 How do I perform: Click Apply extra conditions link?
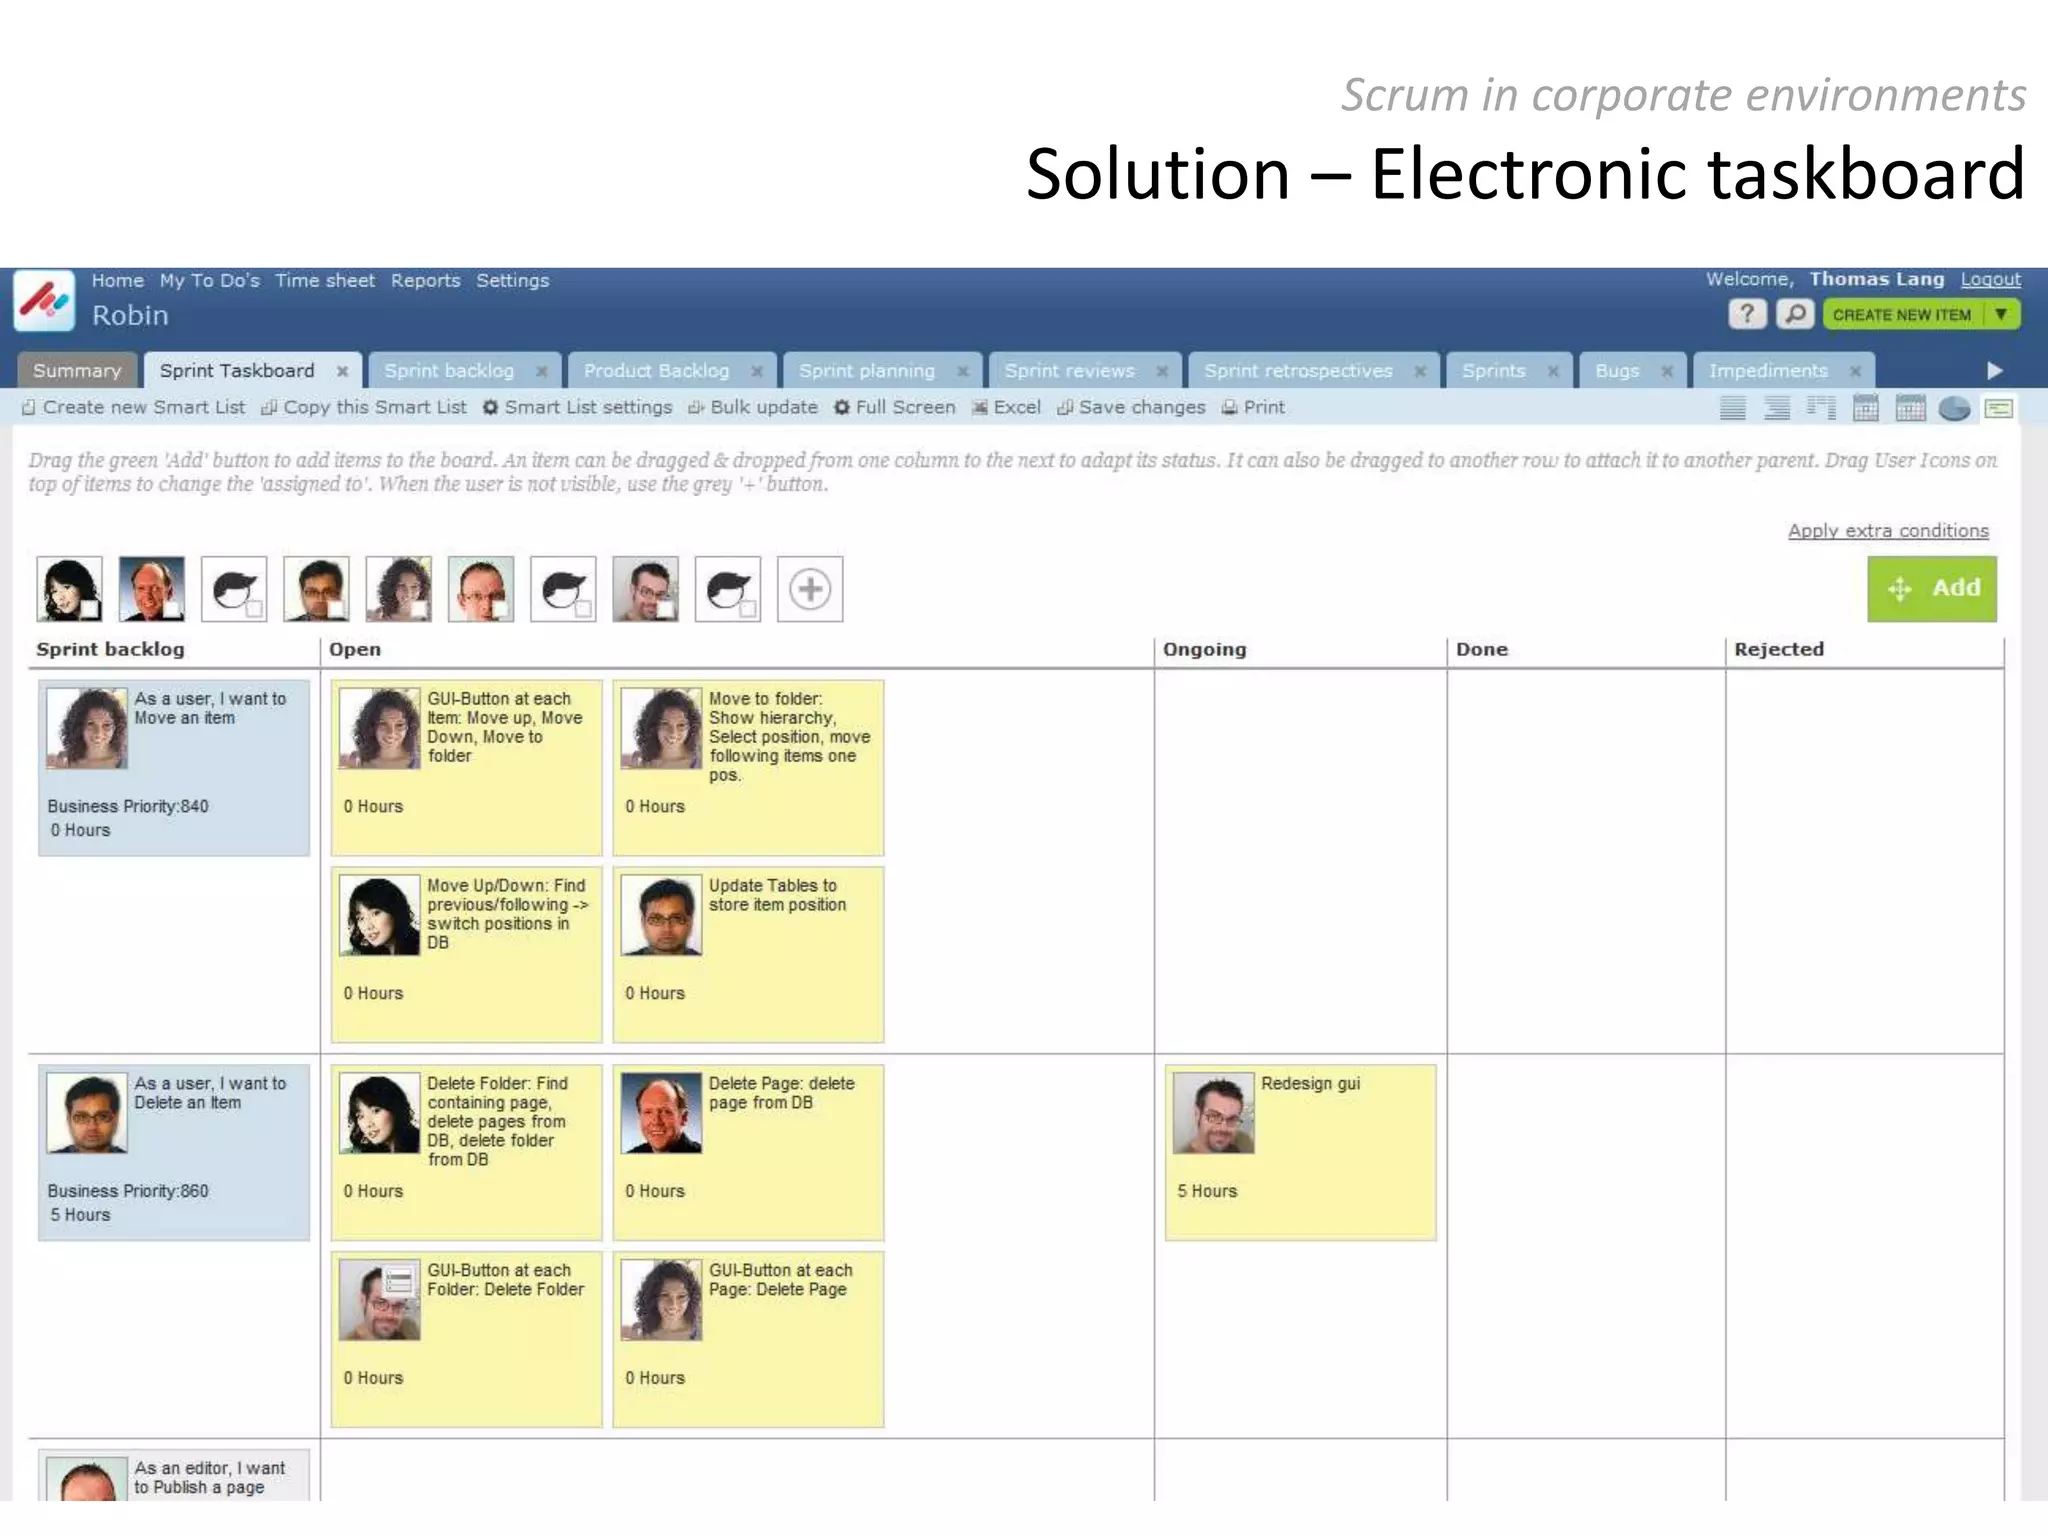[x=1887, y=531]
